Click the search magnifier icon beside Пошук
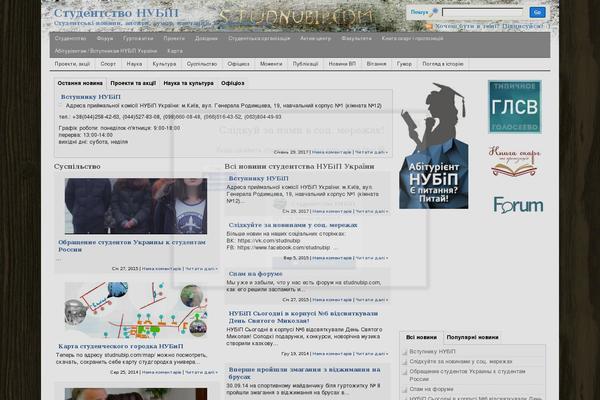The height and width of the screenshot is (400, 600). [x=434, y=12]
